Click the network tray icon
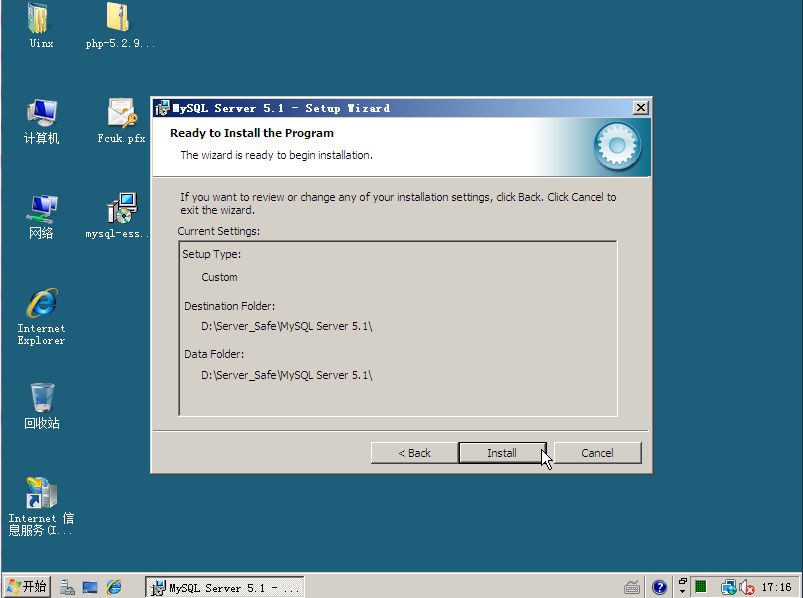 pyautogui.click(x=728, y=587)
